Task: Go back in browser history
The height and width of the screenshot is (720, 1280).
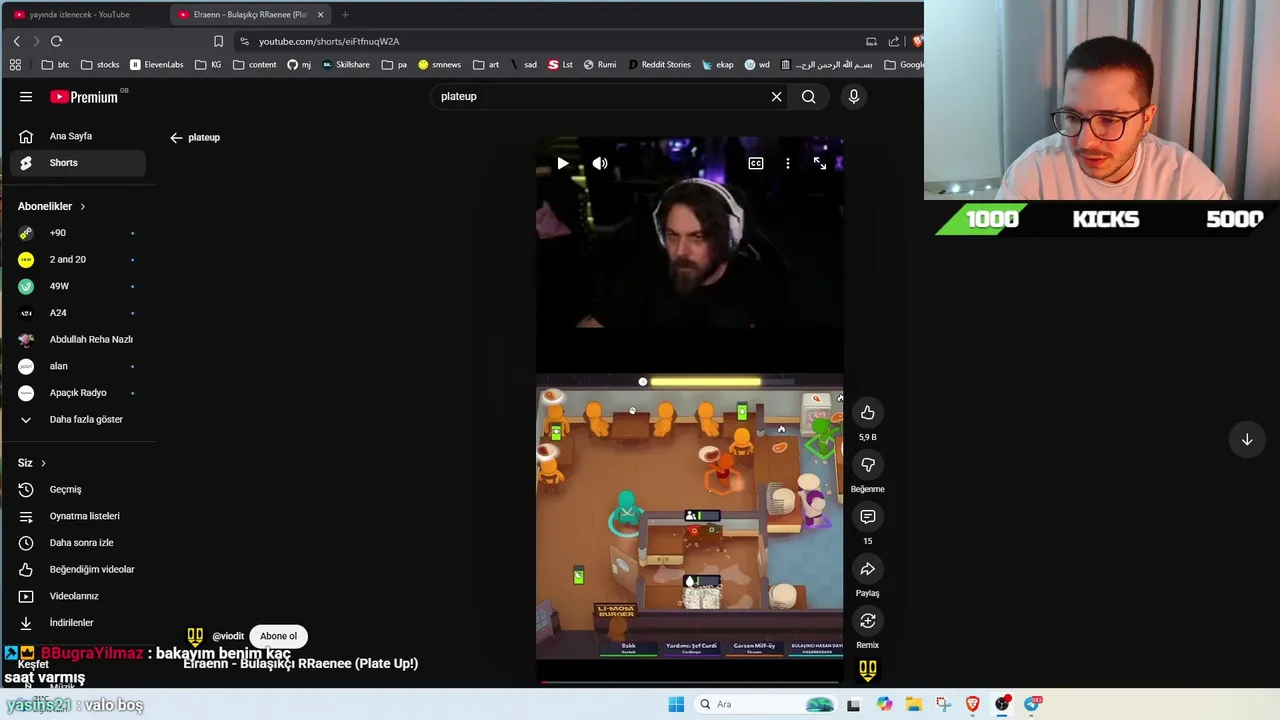Action: 16,41
